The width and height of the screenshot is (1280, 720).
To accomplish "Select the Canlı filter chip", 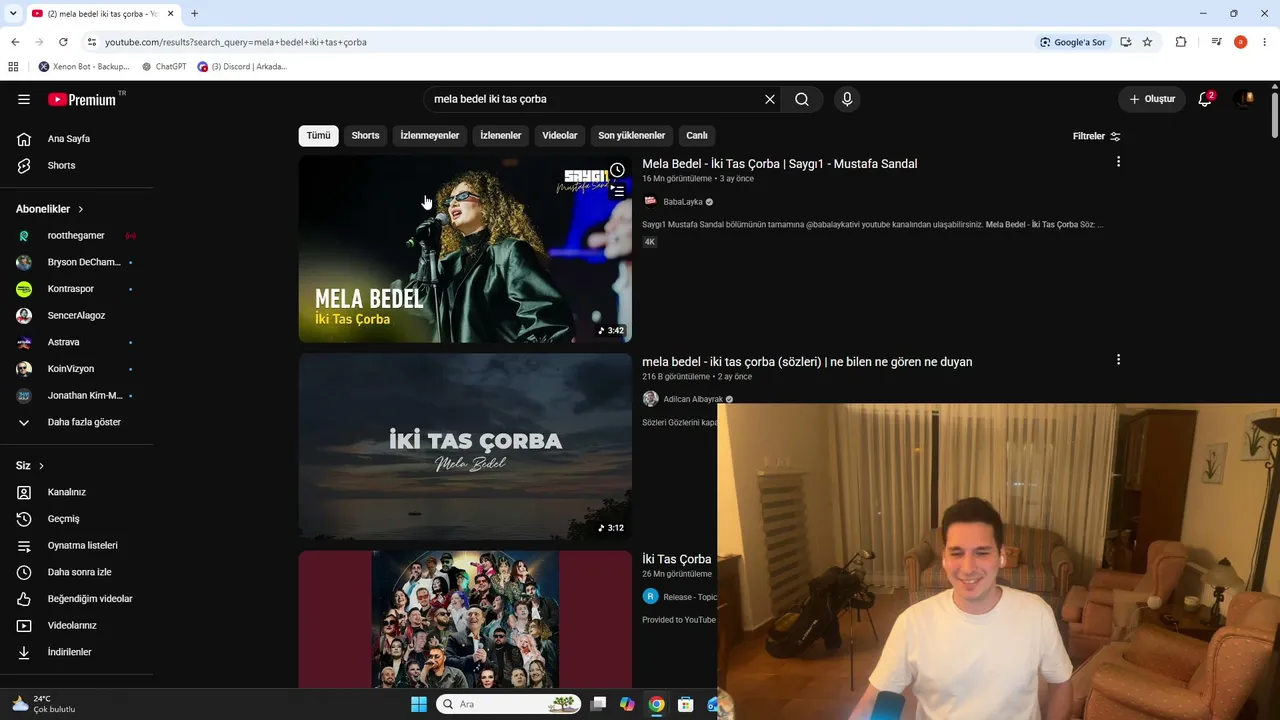I will (x=697, y=136).
